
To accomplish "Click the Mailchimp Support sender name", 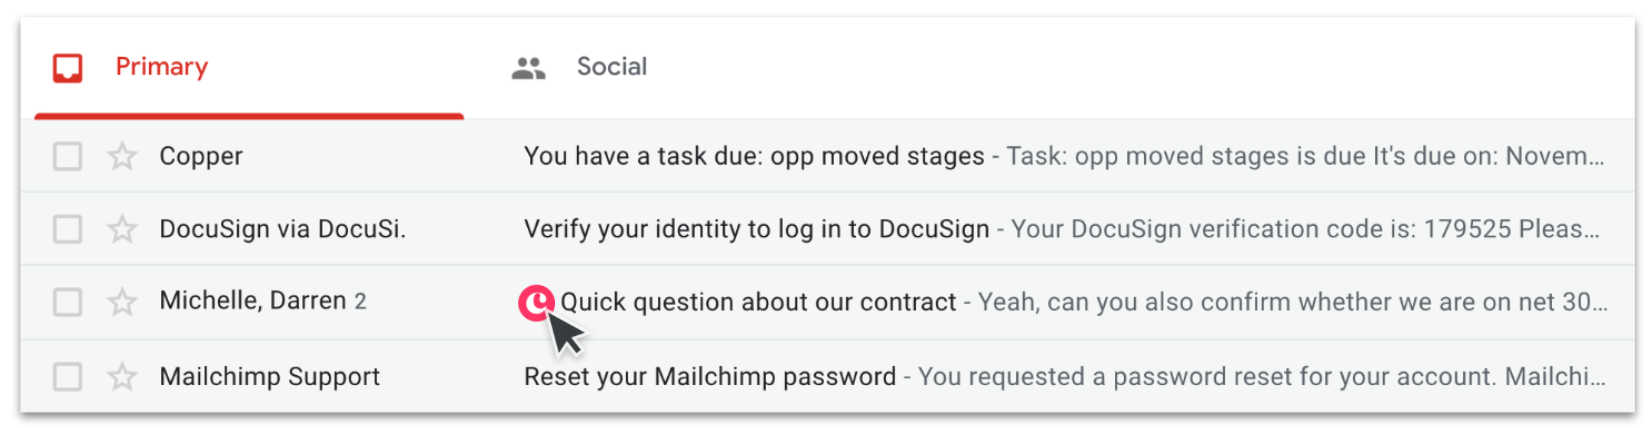I will (270, 377).
